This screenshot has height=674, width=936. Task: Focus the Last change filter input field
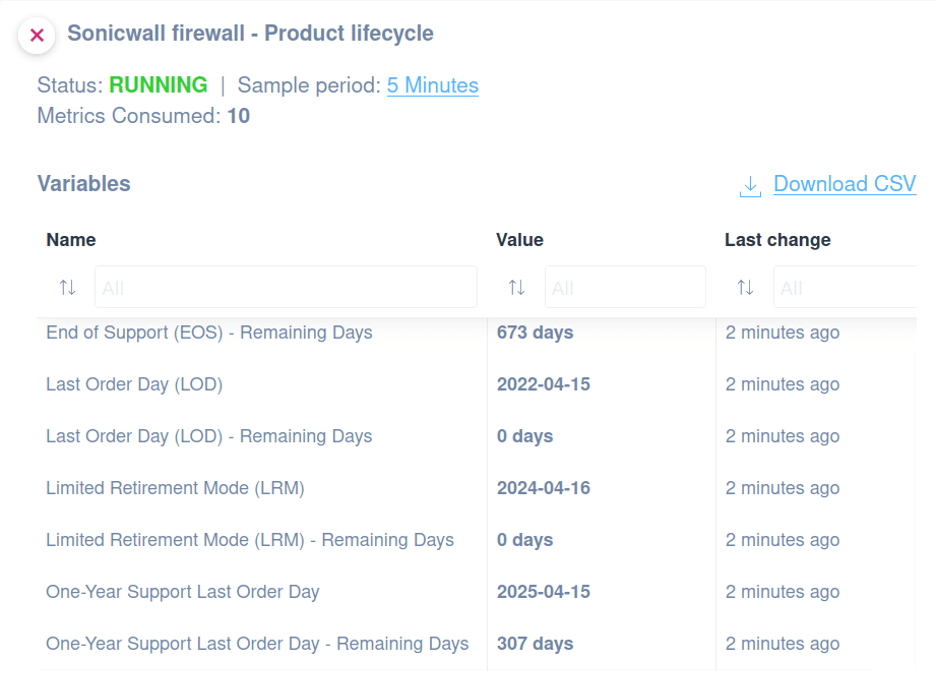point(845,287)
